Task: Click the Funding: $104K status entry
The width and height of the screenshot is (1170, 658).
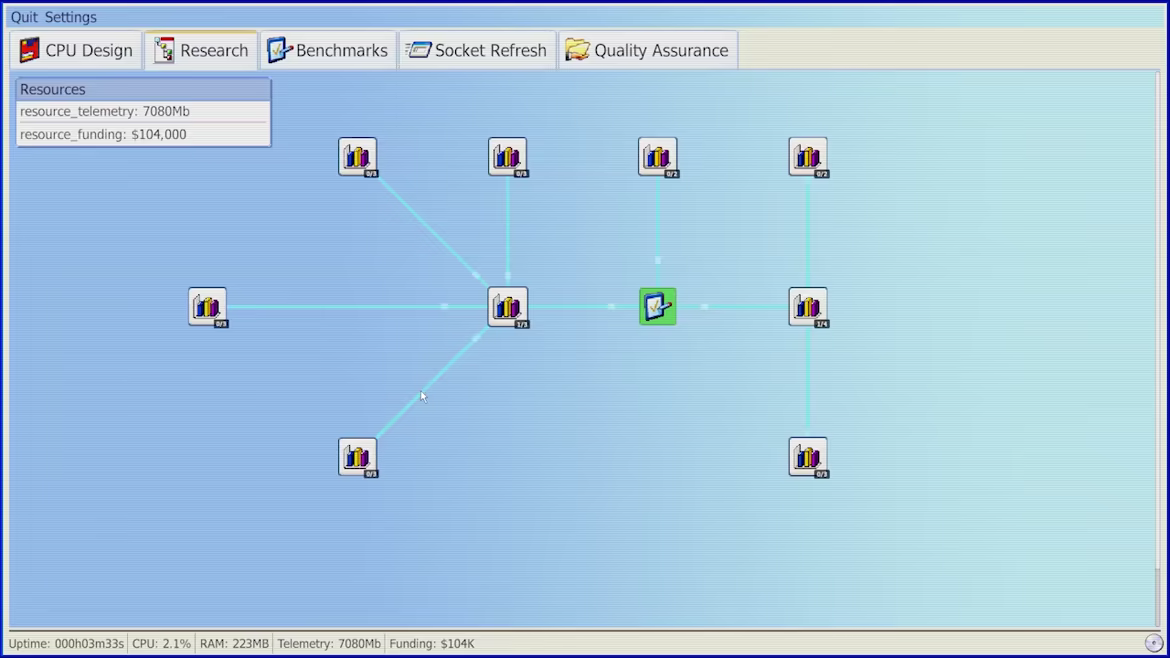Action: (432, 643)
